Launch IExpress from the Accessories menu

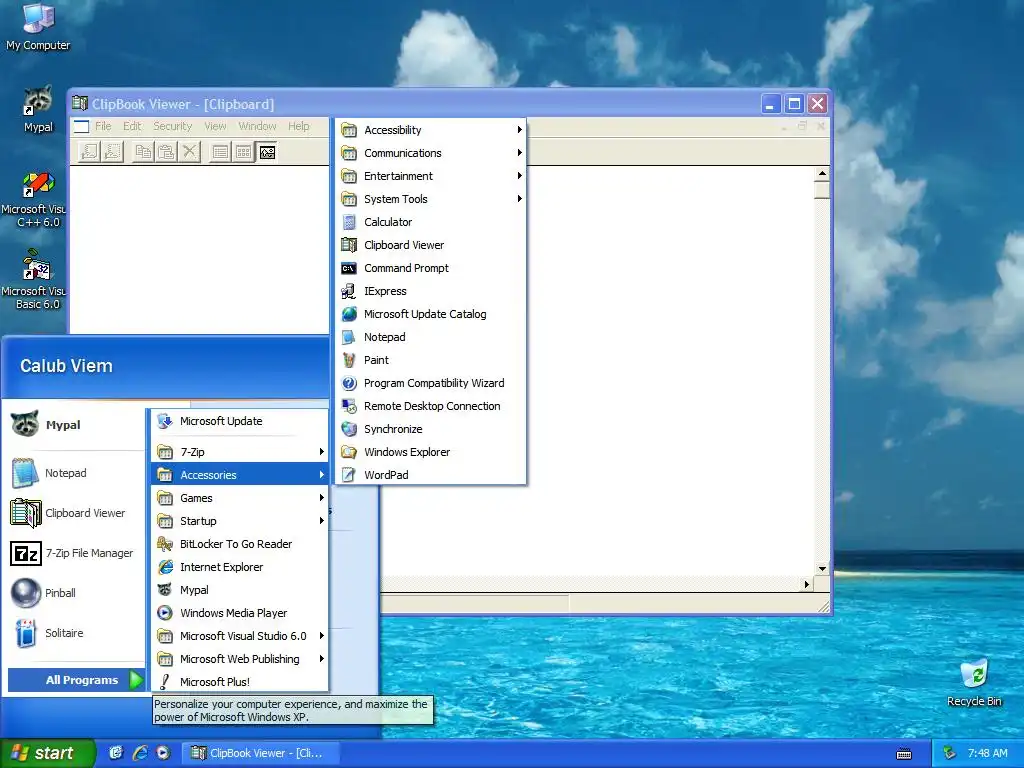(430, 291)
